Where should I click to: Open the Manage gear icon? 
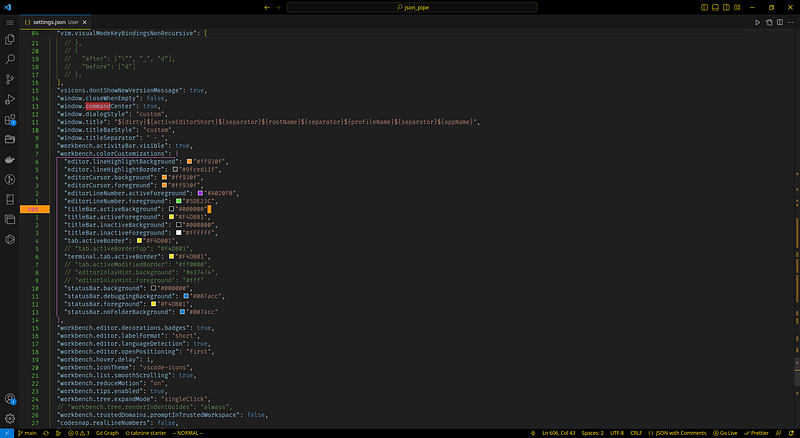(x=10, y=419)
